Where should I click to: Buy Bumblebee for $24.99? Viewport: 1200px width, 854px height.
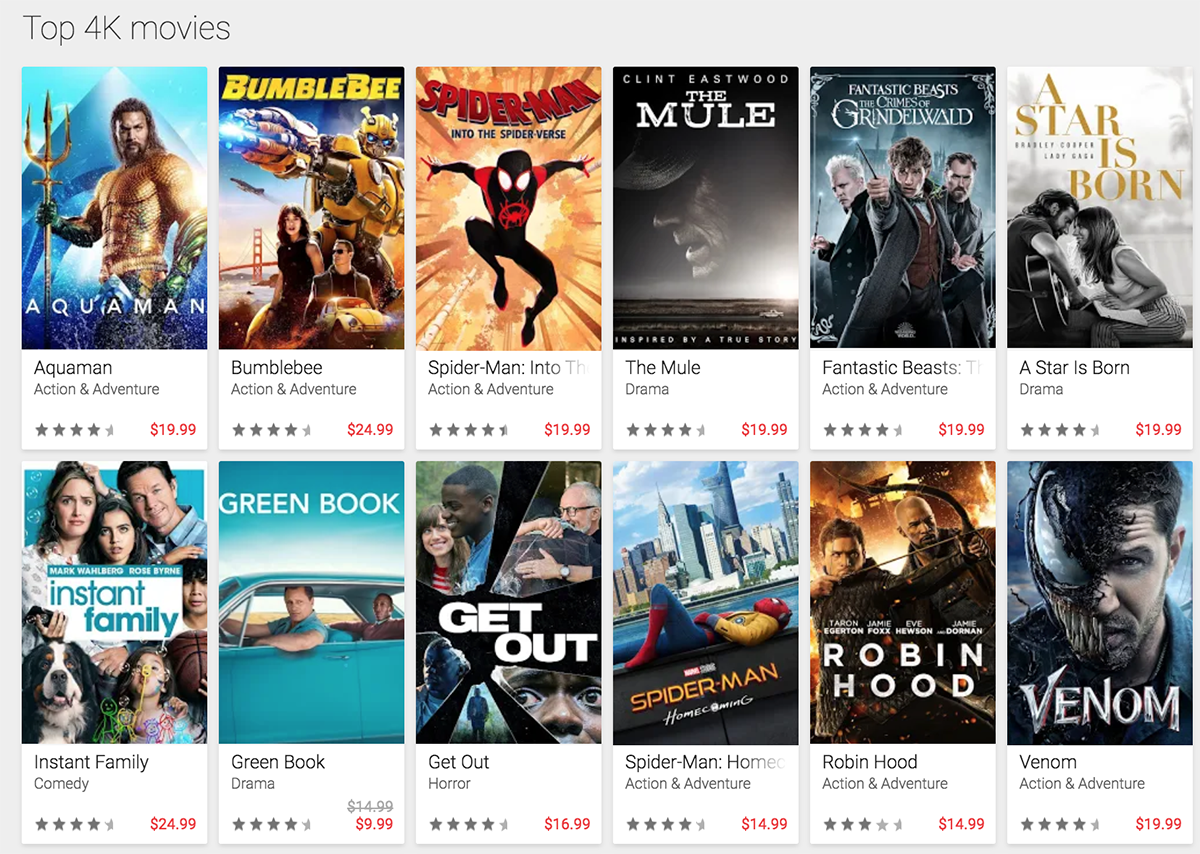(370, 430)
